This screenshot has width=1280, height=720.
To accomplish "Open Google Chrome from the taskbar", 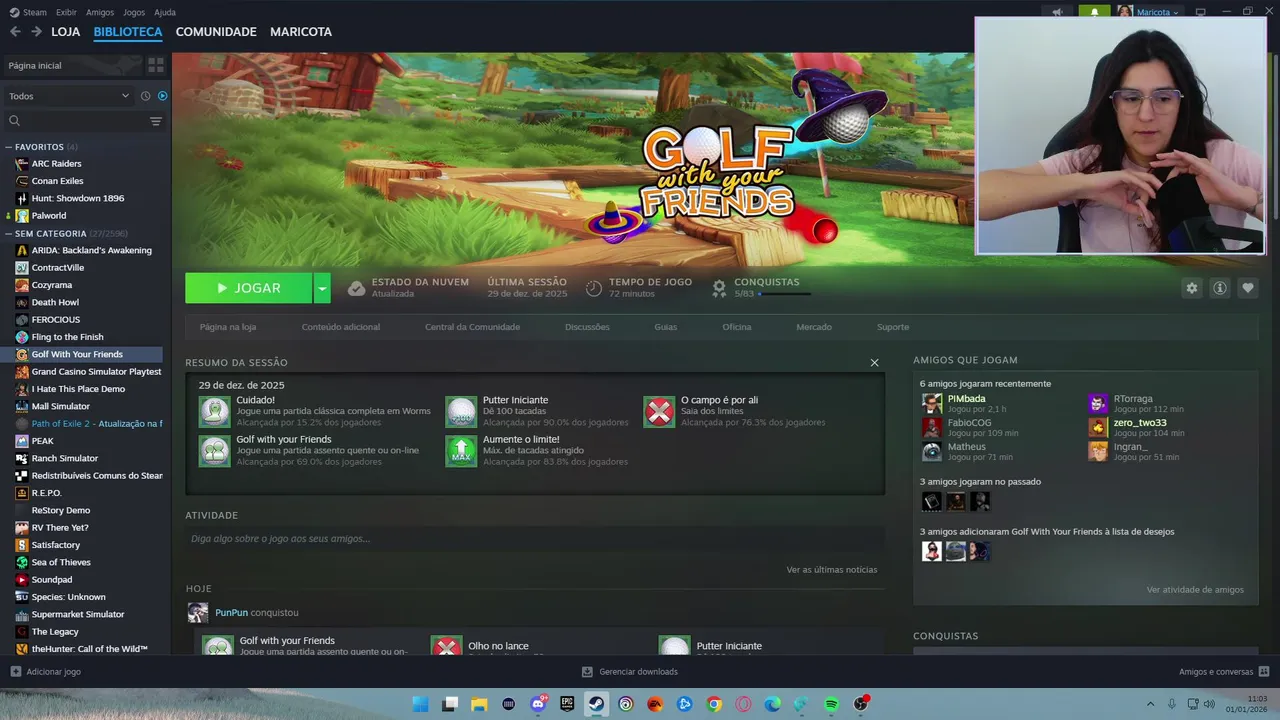I will click(714, 704).
